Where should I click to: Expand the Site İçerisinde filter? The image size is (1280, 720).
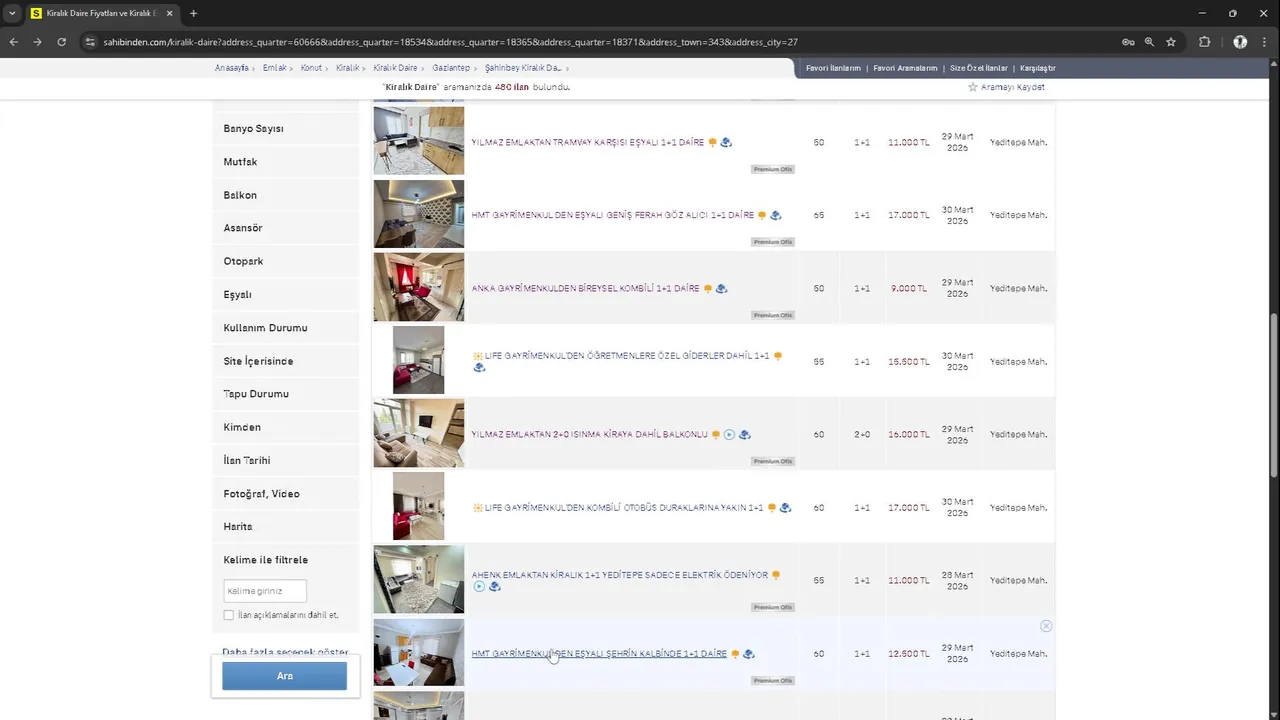pyautogui.click(x=286, y=361)
